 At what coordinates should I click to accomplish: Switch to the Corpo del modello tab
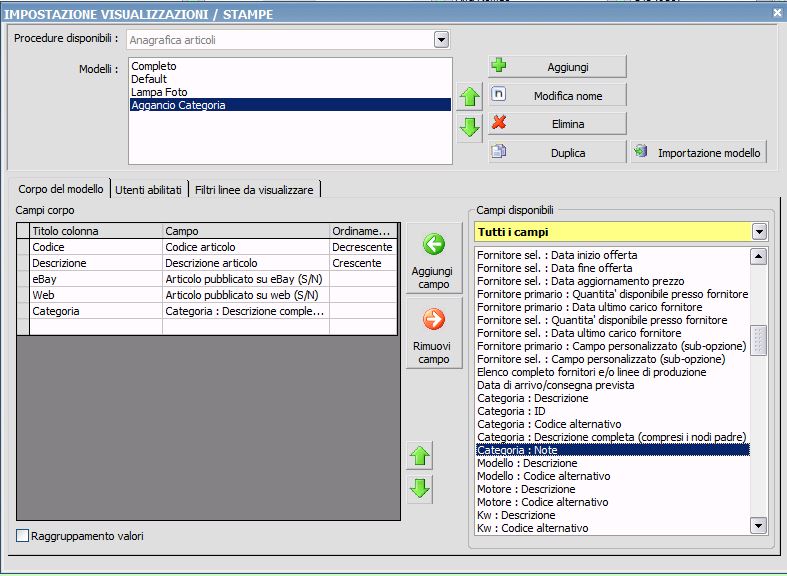pyautogui.click(x=61, y=189)
